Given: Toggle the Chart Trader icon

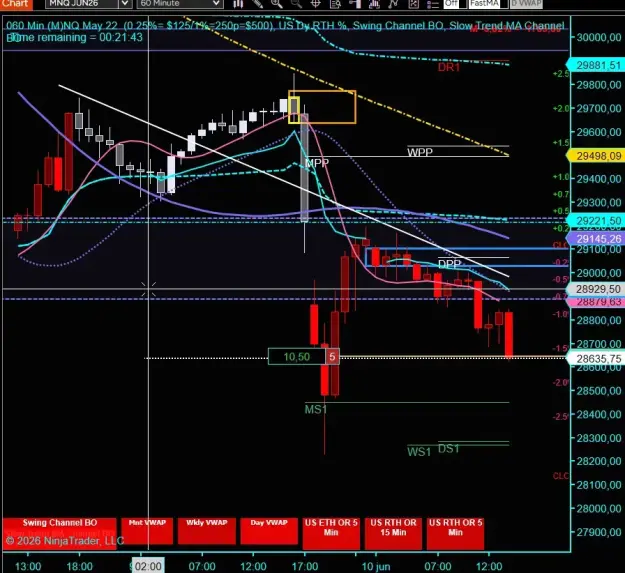Looking at the screenshot, I should coord(354,4).
